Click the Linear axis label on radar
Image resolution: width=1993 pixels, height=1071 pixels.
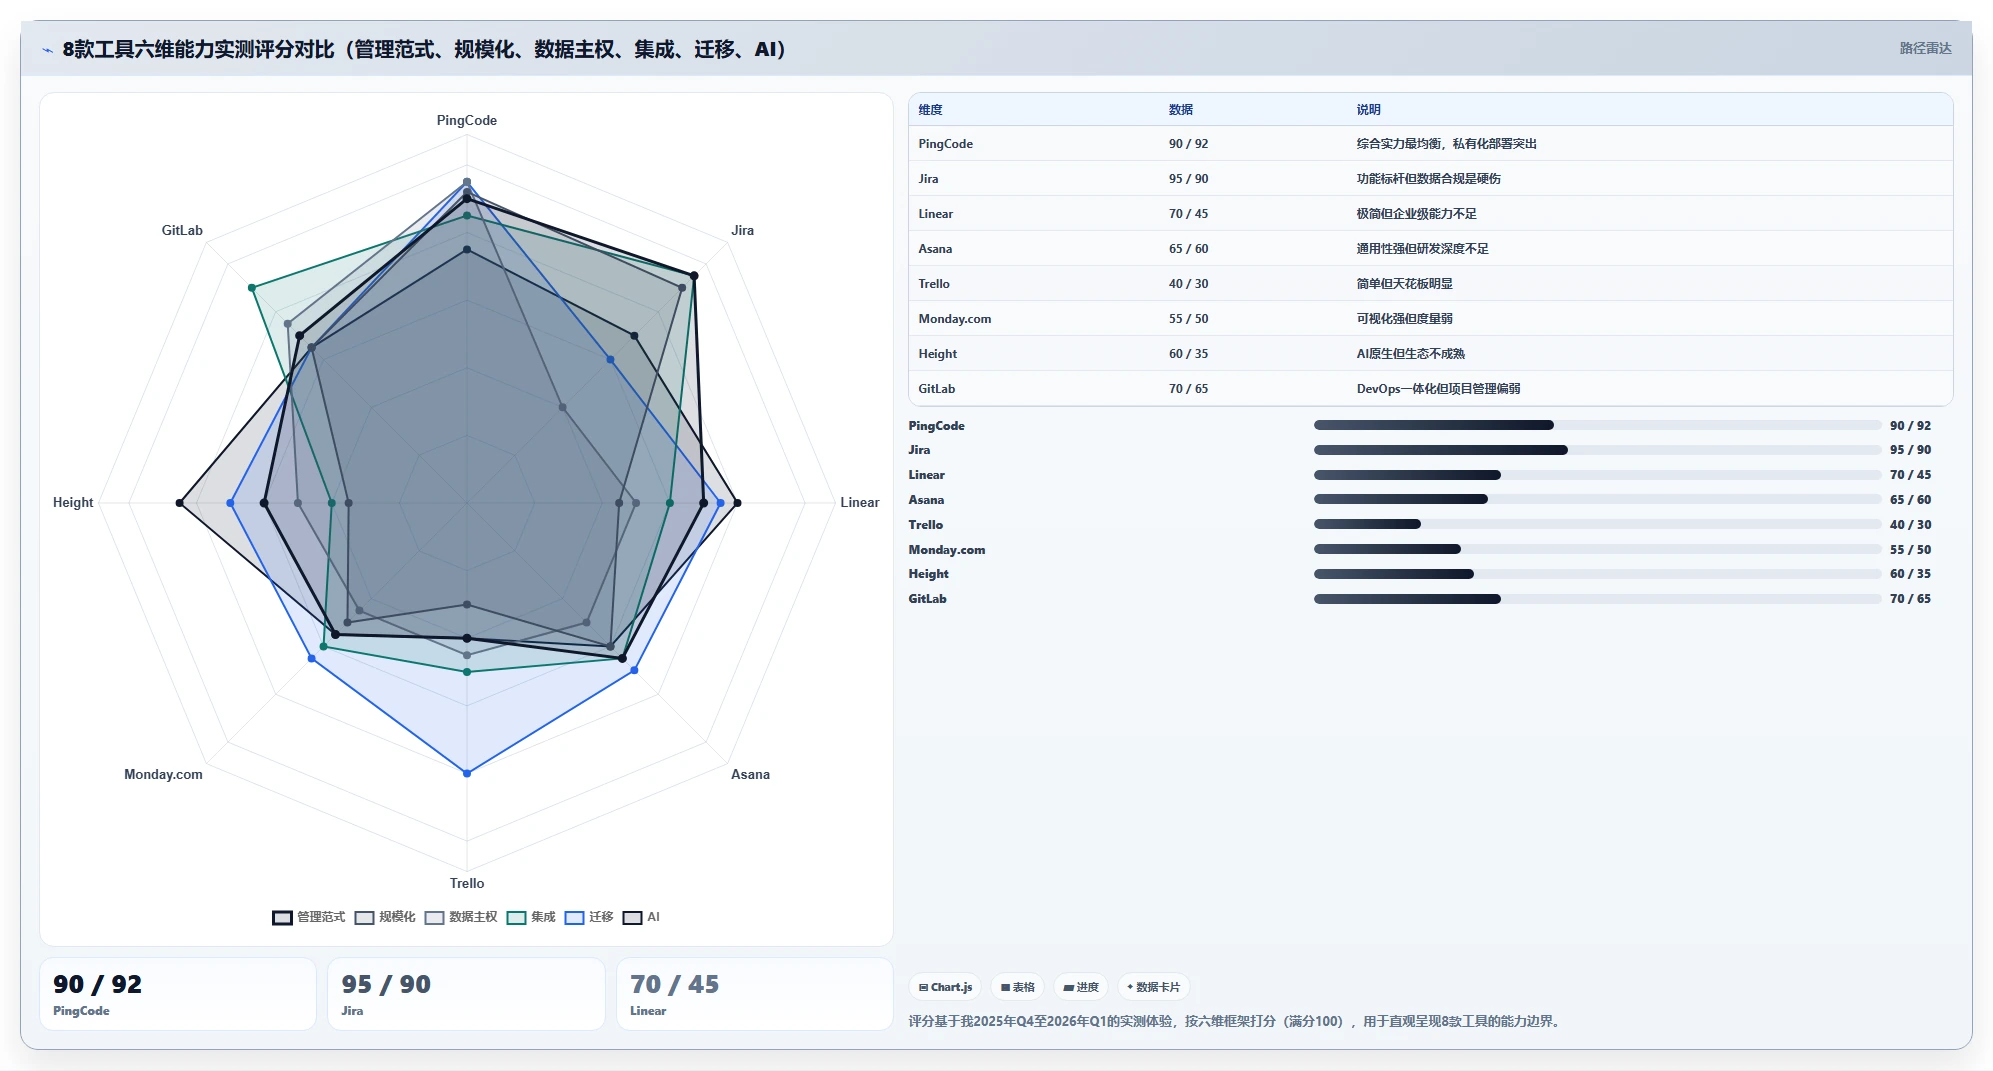pos(859,502)
